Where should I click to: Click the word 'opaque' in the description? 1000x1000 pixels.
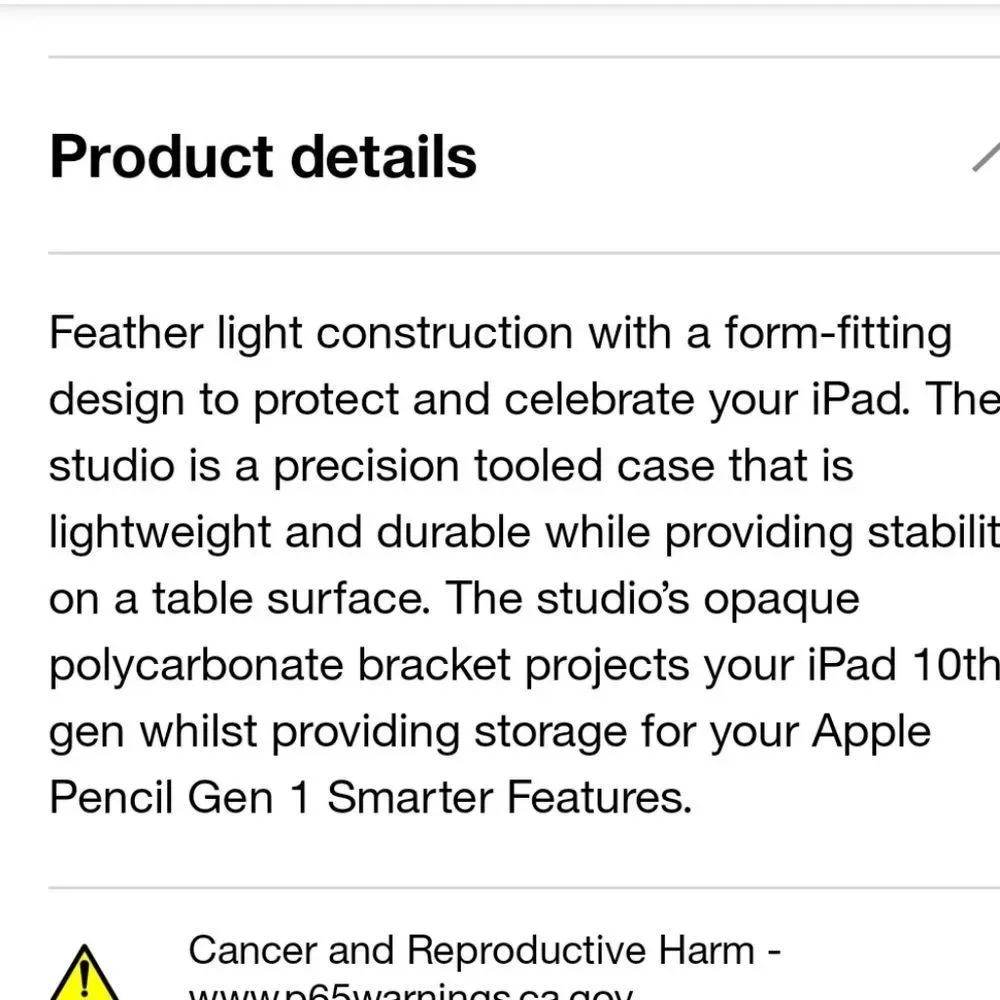pos(781,601)
